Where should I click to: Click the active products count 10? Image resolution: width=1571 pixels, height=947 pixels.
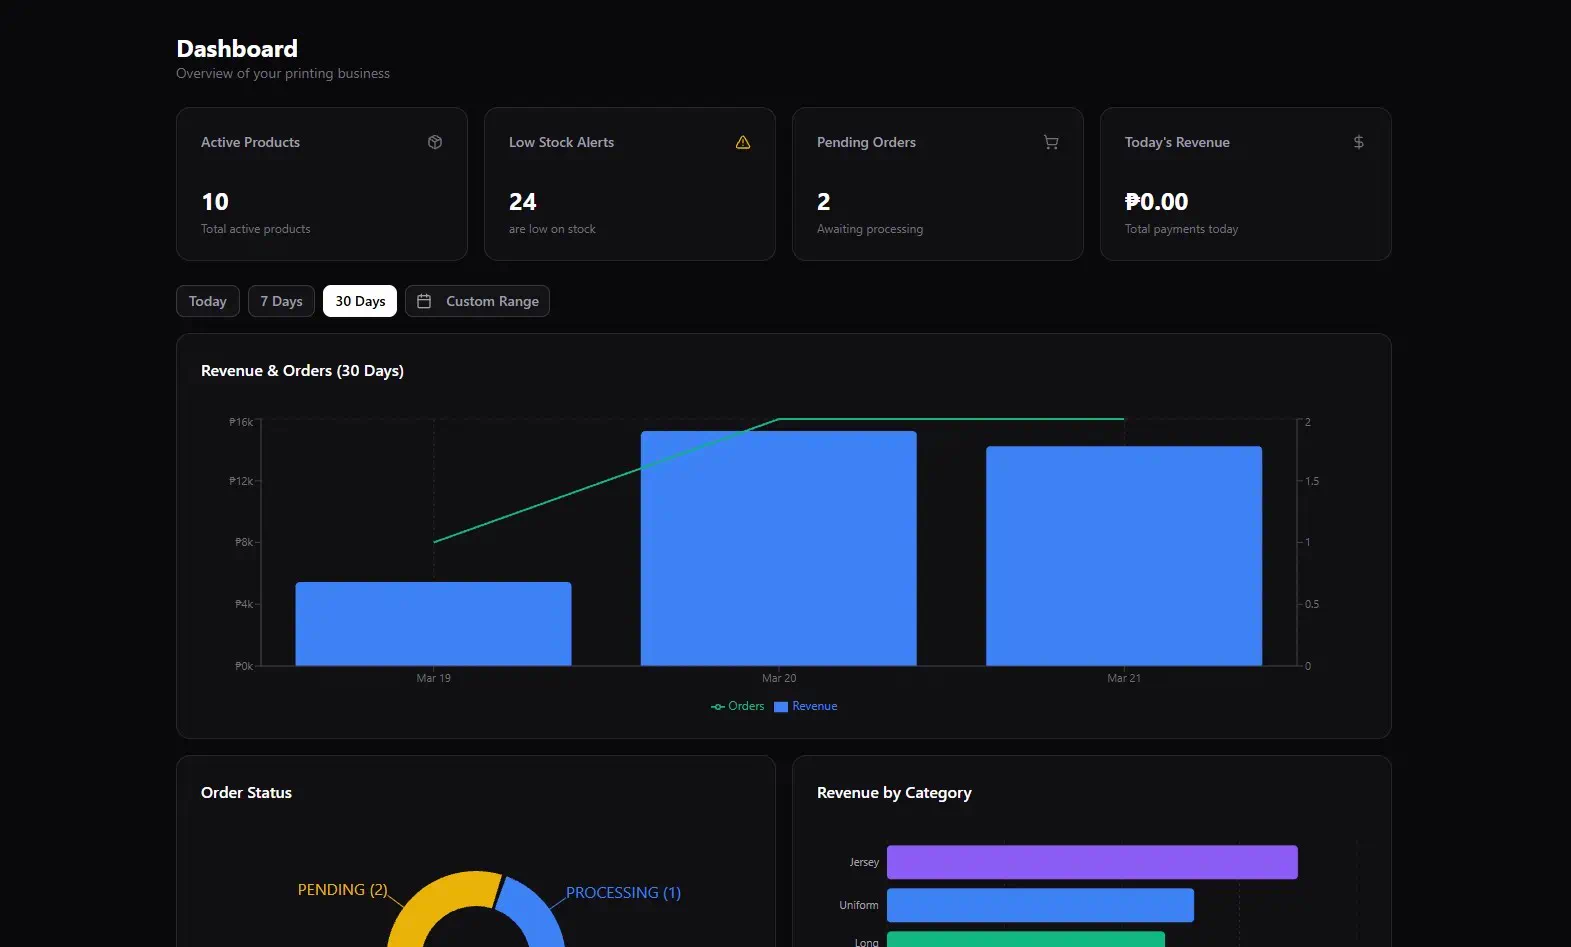pos(215,202)
